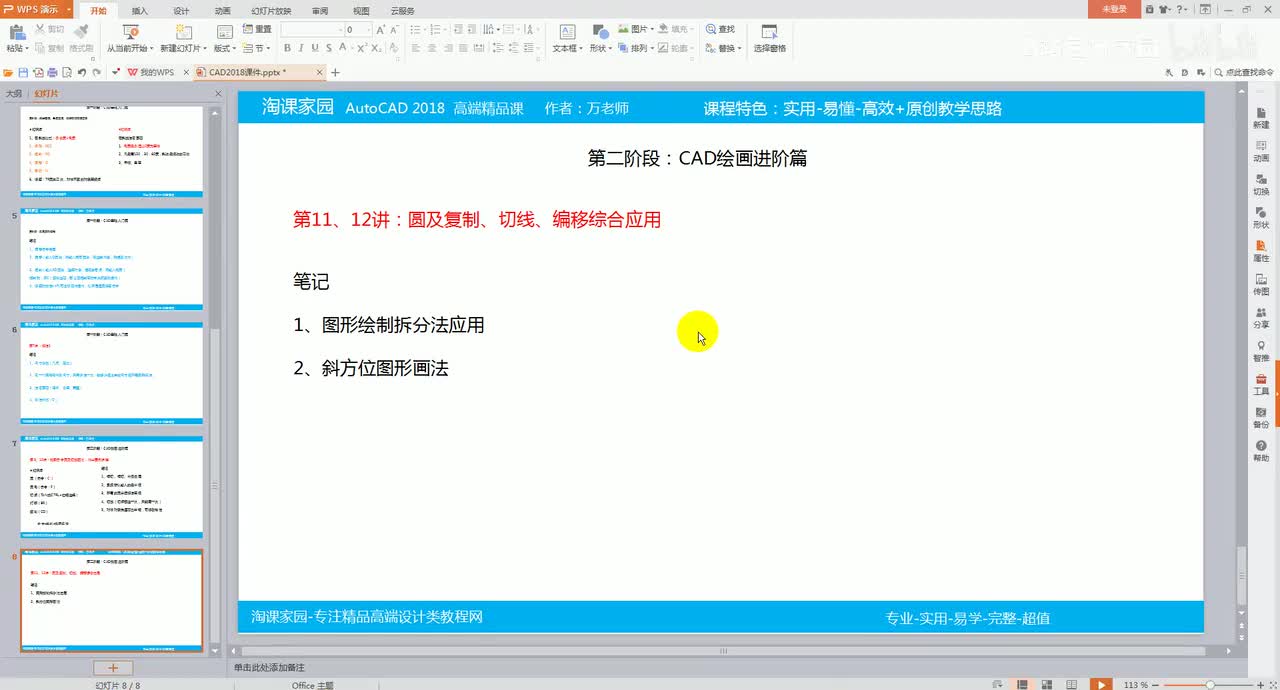Toggle Strikethrough formatting
1280x690 pixels.
tap(329, 48)
